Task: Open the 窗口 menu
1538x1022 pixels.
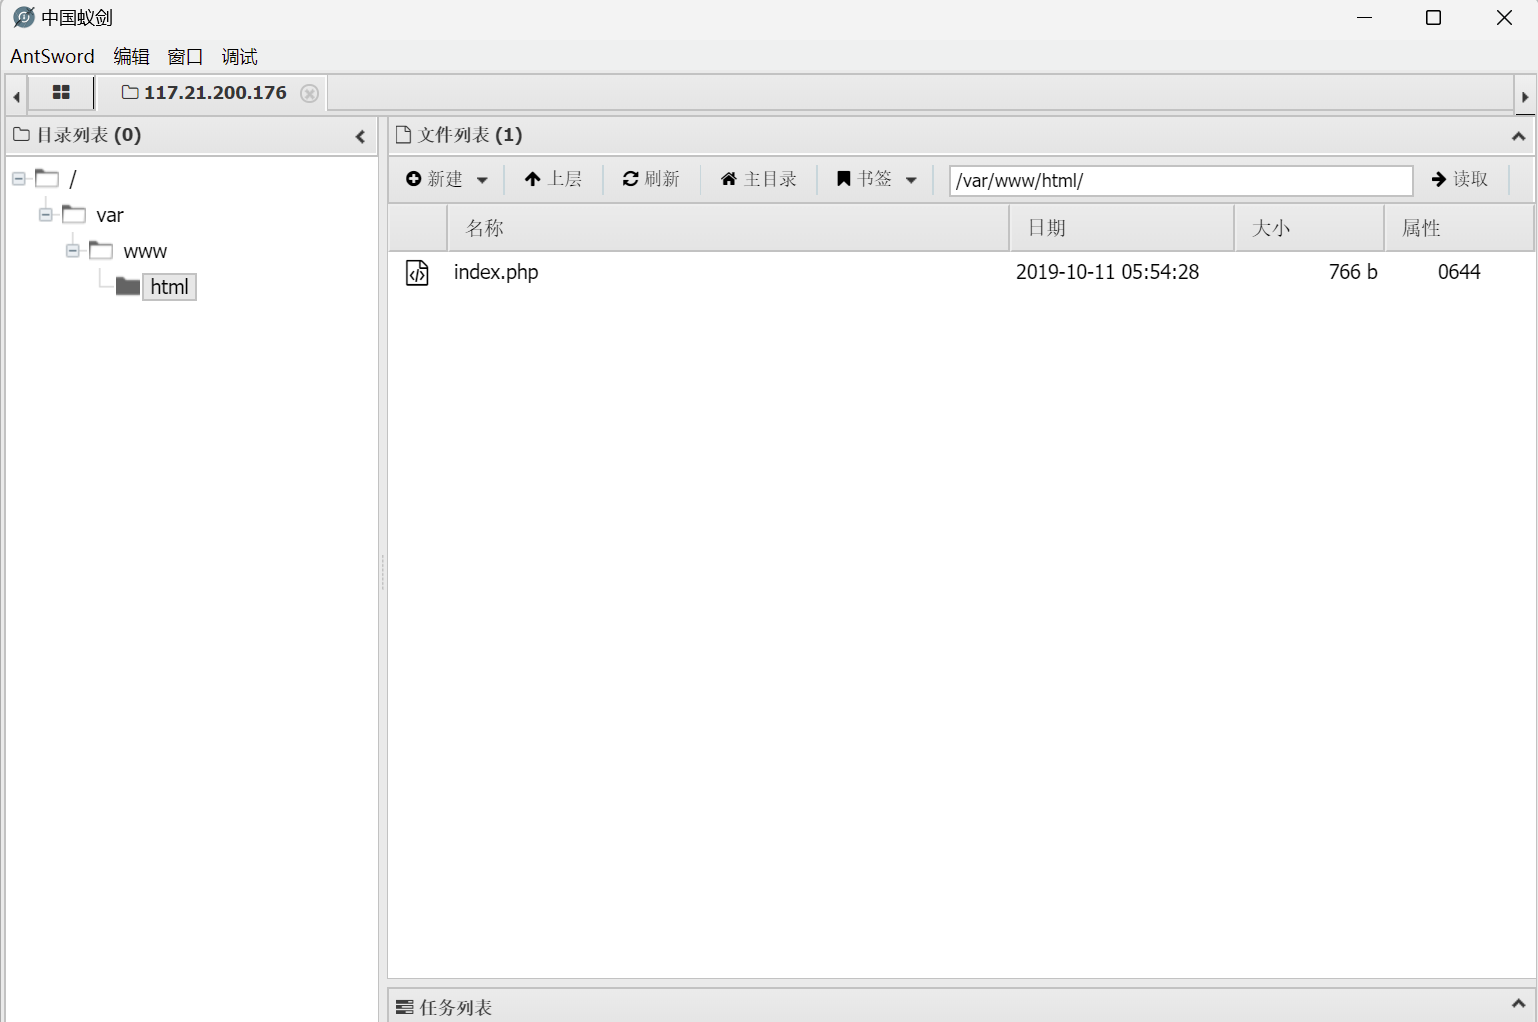Action: [185, 56]
